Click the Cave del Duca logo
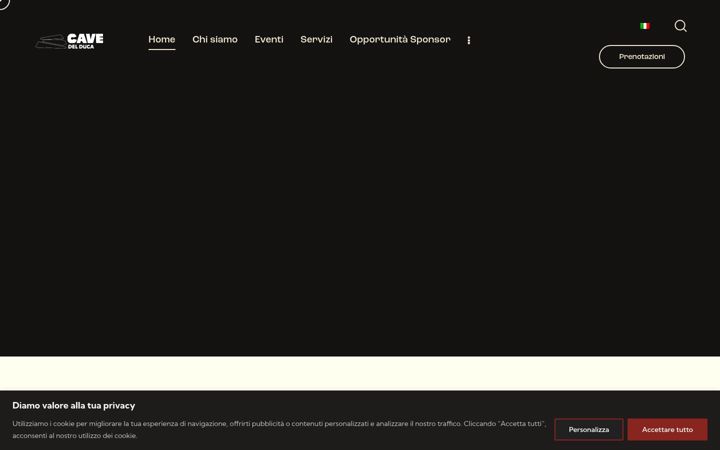 click(69, 41)
